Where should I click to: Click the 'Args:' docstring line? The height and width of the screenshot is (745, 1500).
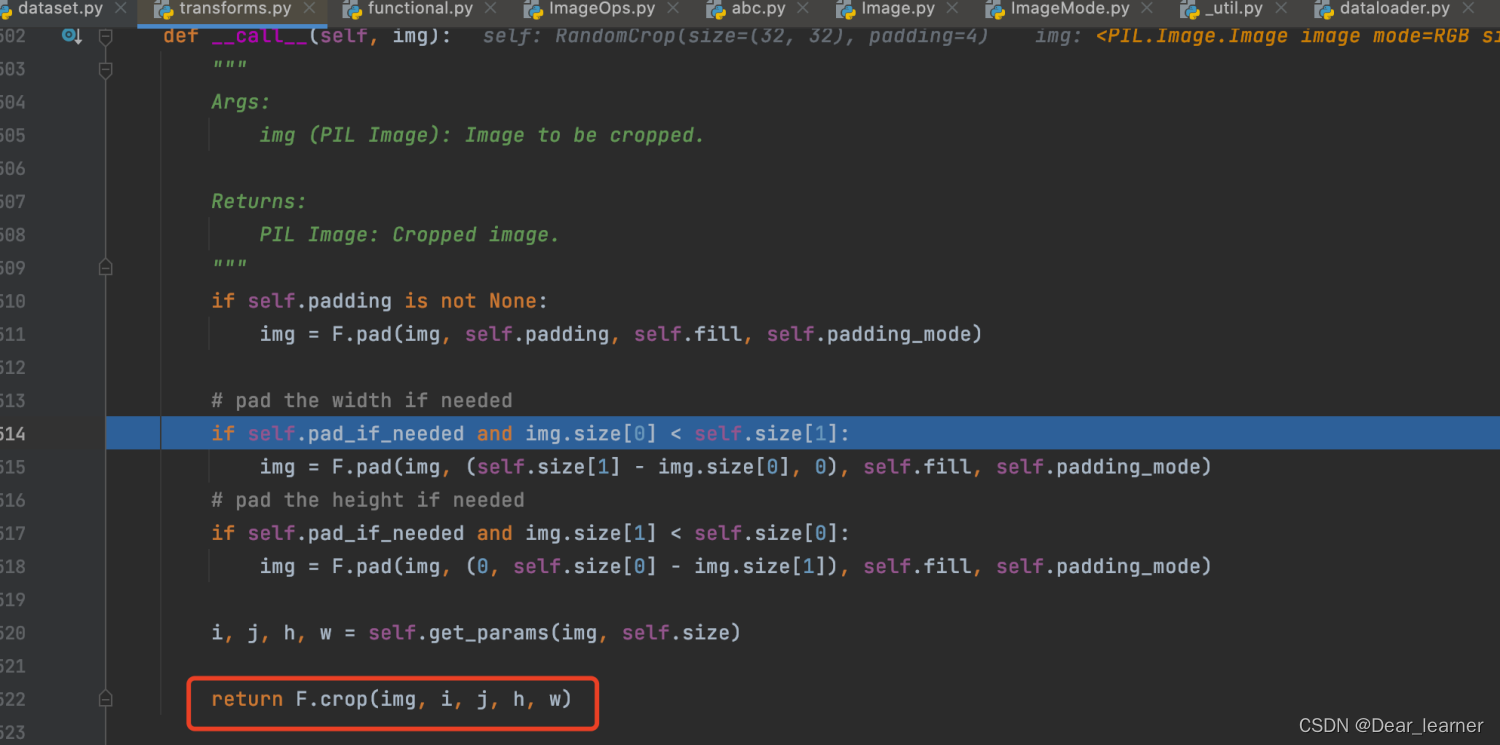(241, 102)
